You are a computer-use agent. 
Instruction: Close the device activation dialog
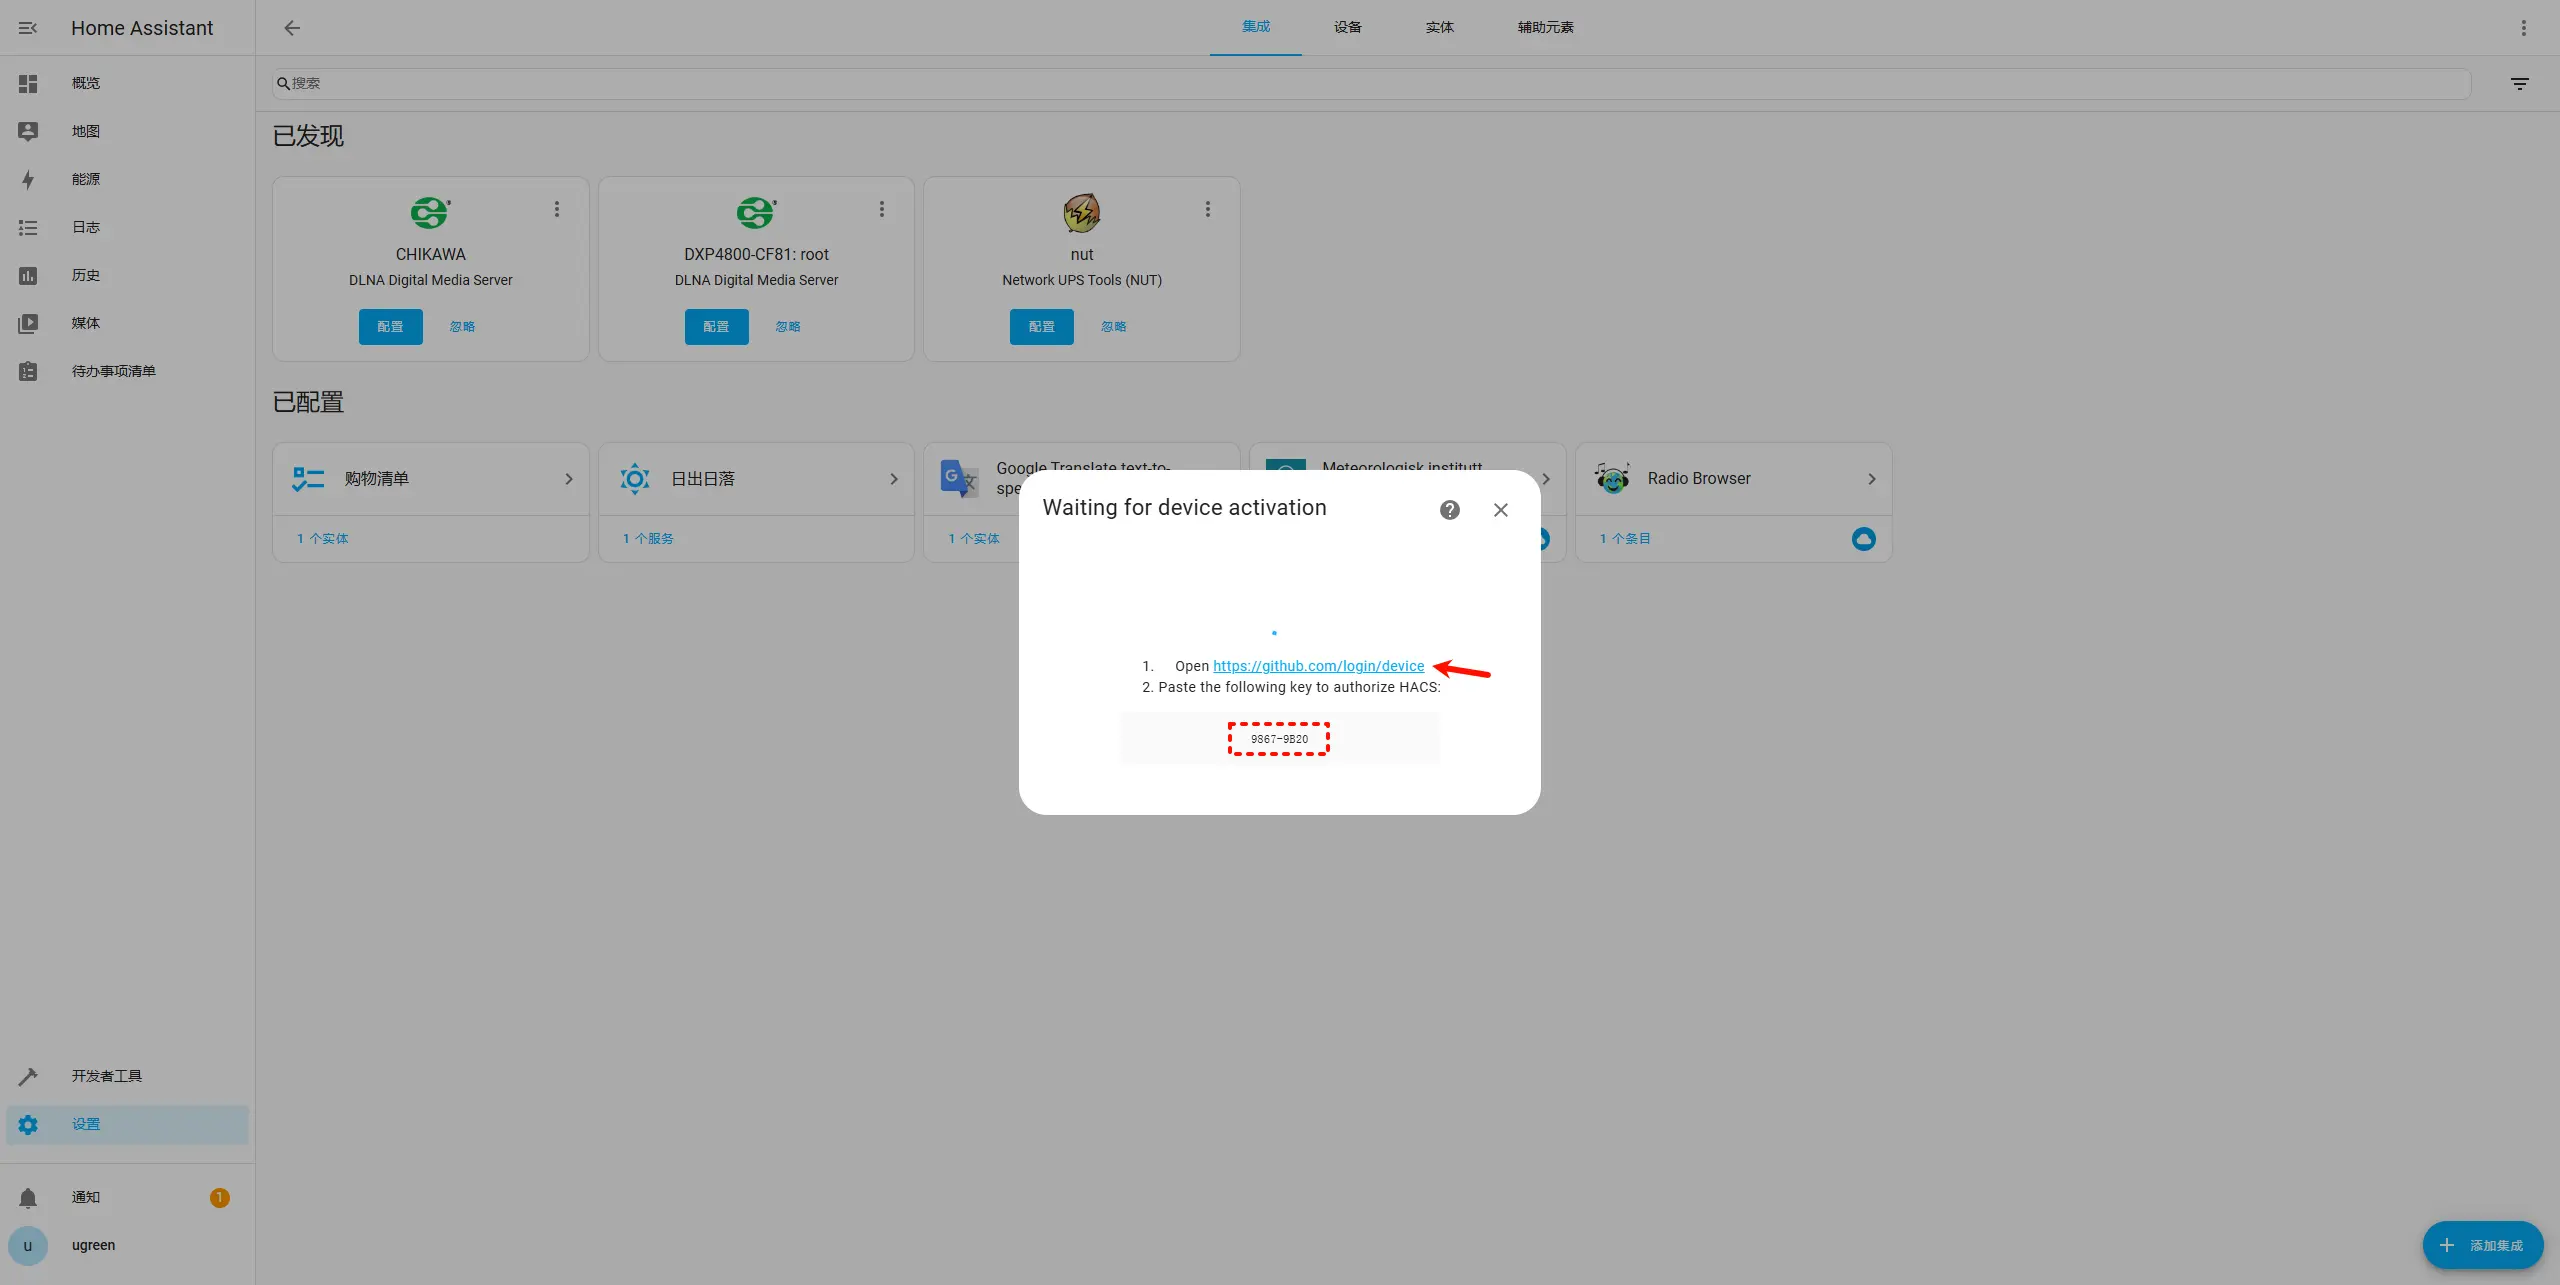pyautogui.click(x=1500, y=510)
